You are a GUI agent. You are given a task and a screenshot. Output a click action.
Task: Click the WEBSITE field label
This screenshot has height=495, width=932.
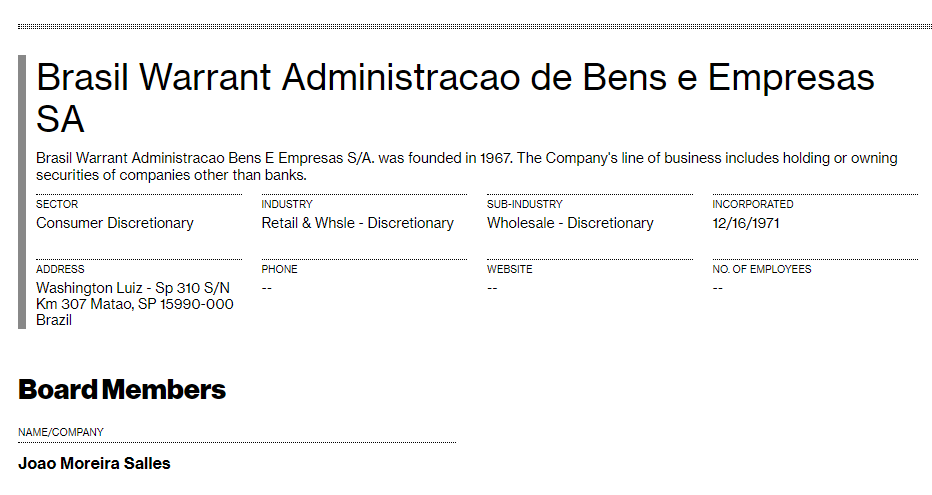pyautogui.click(x=510, y=269)
